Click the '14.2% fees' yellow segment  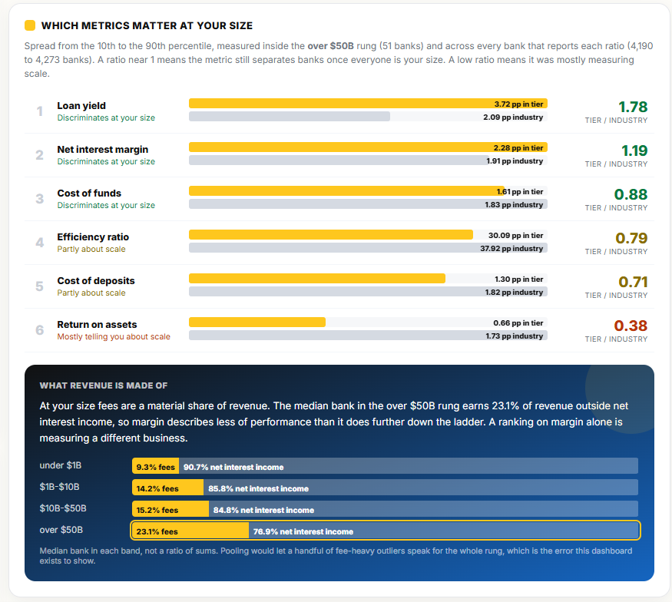coord(168,488)
